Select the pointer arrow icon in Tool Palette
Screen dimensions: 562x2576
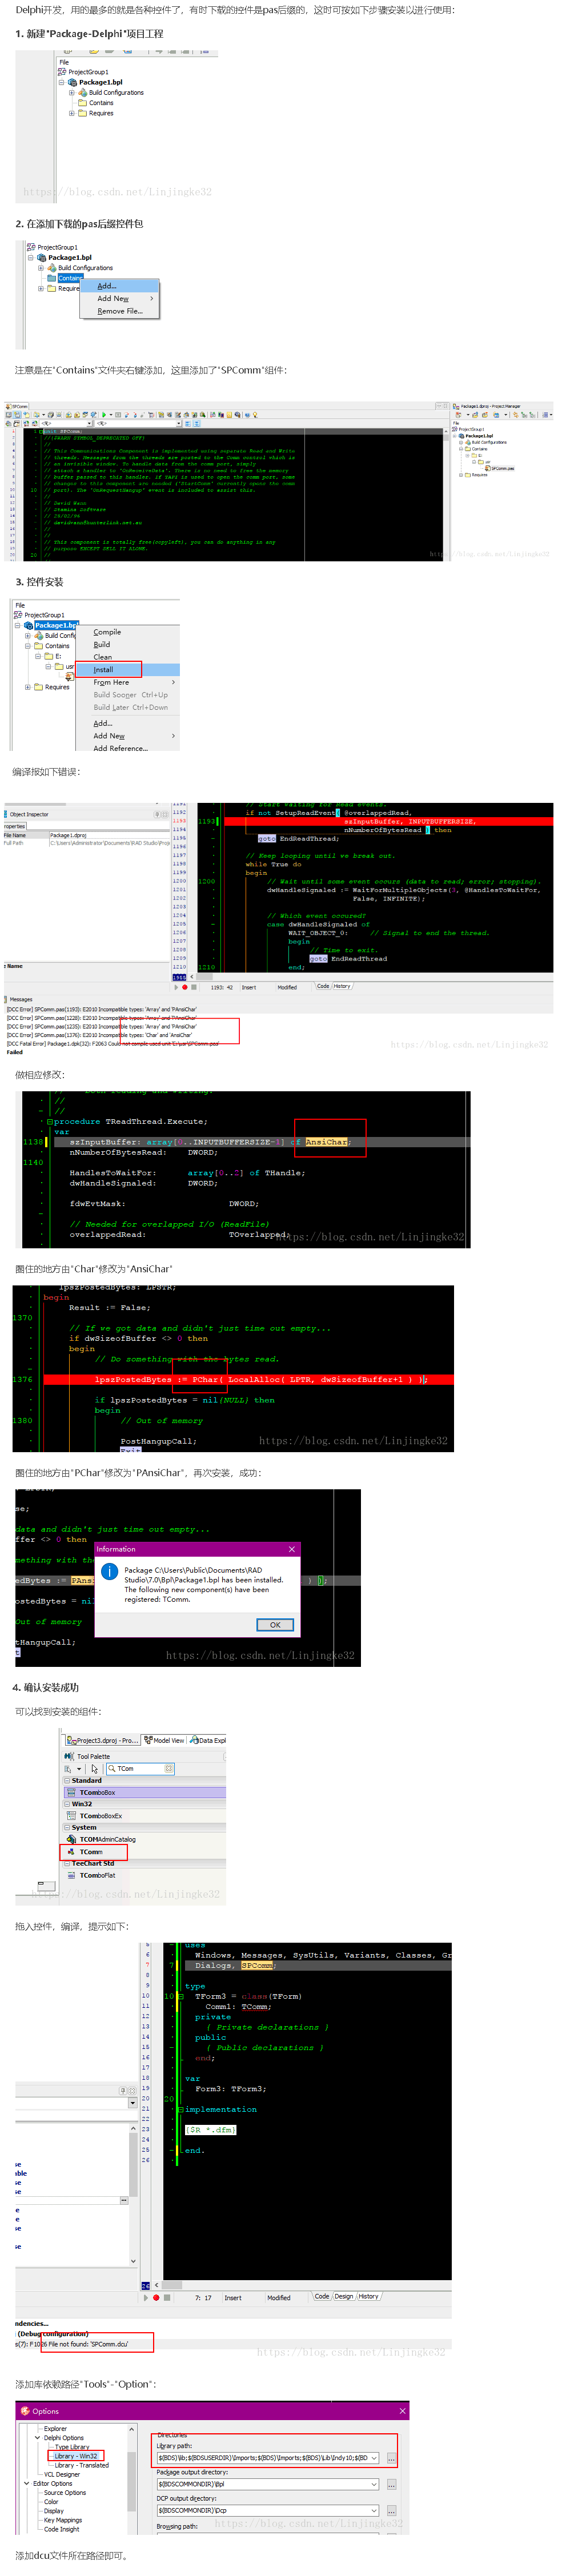(94, 1769)
